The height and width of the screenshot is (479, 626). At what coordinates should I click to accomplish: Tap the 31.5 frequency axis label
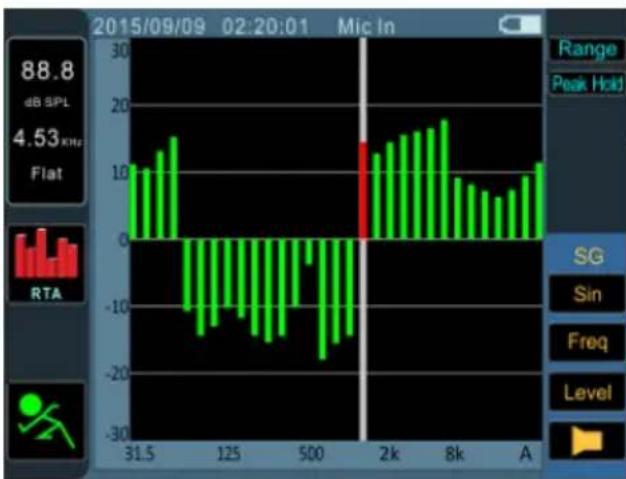[x=139, y=453]
